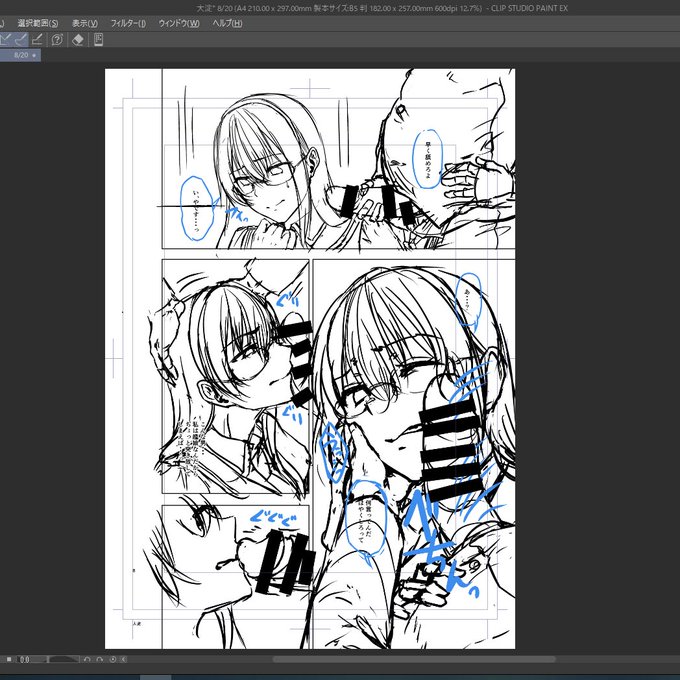The image size is (680, 680).
Task: Close the 8/20 tab via its dot
Action: coord(34,56)
